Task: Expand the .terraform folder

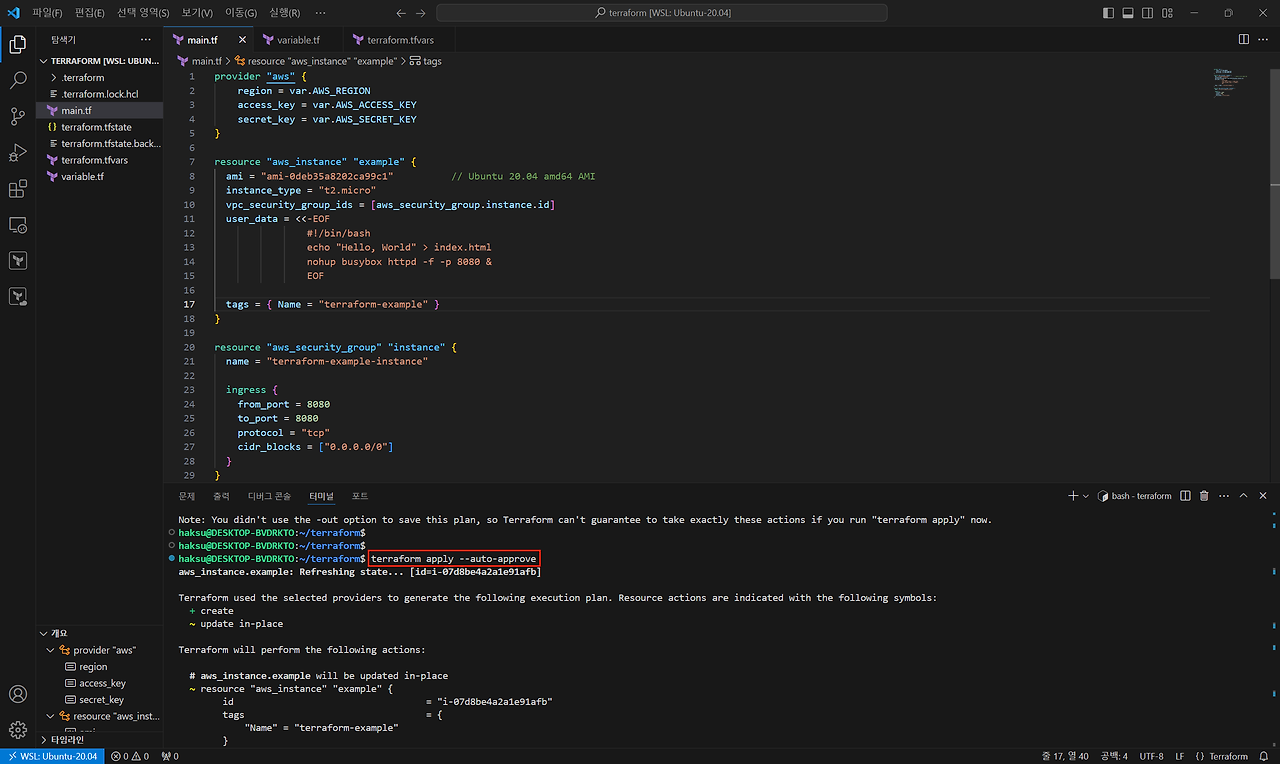Action: pyautogui.click(x=82, y=77)
